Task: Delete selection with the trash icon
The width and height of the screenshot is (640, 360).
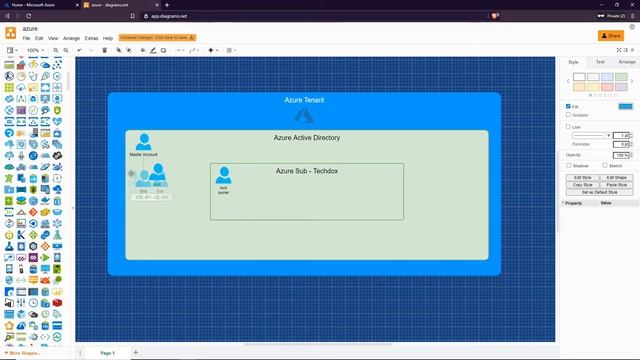Action: coord(104,50)
